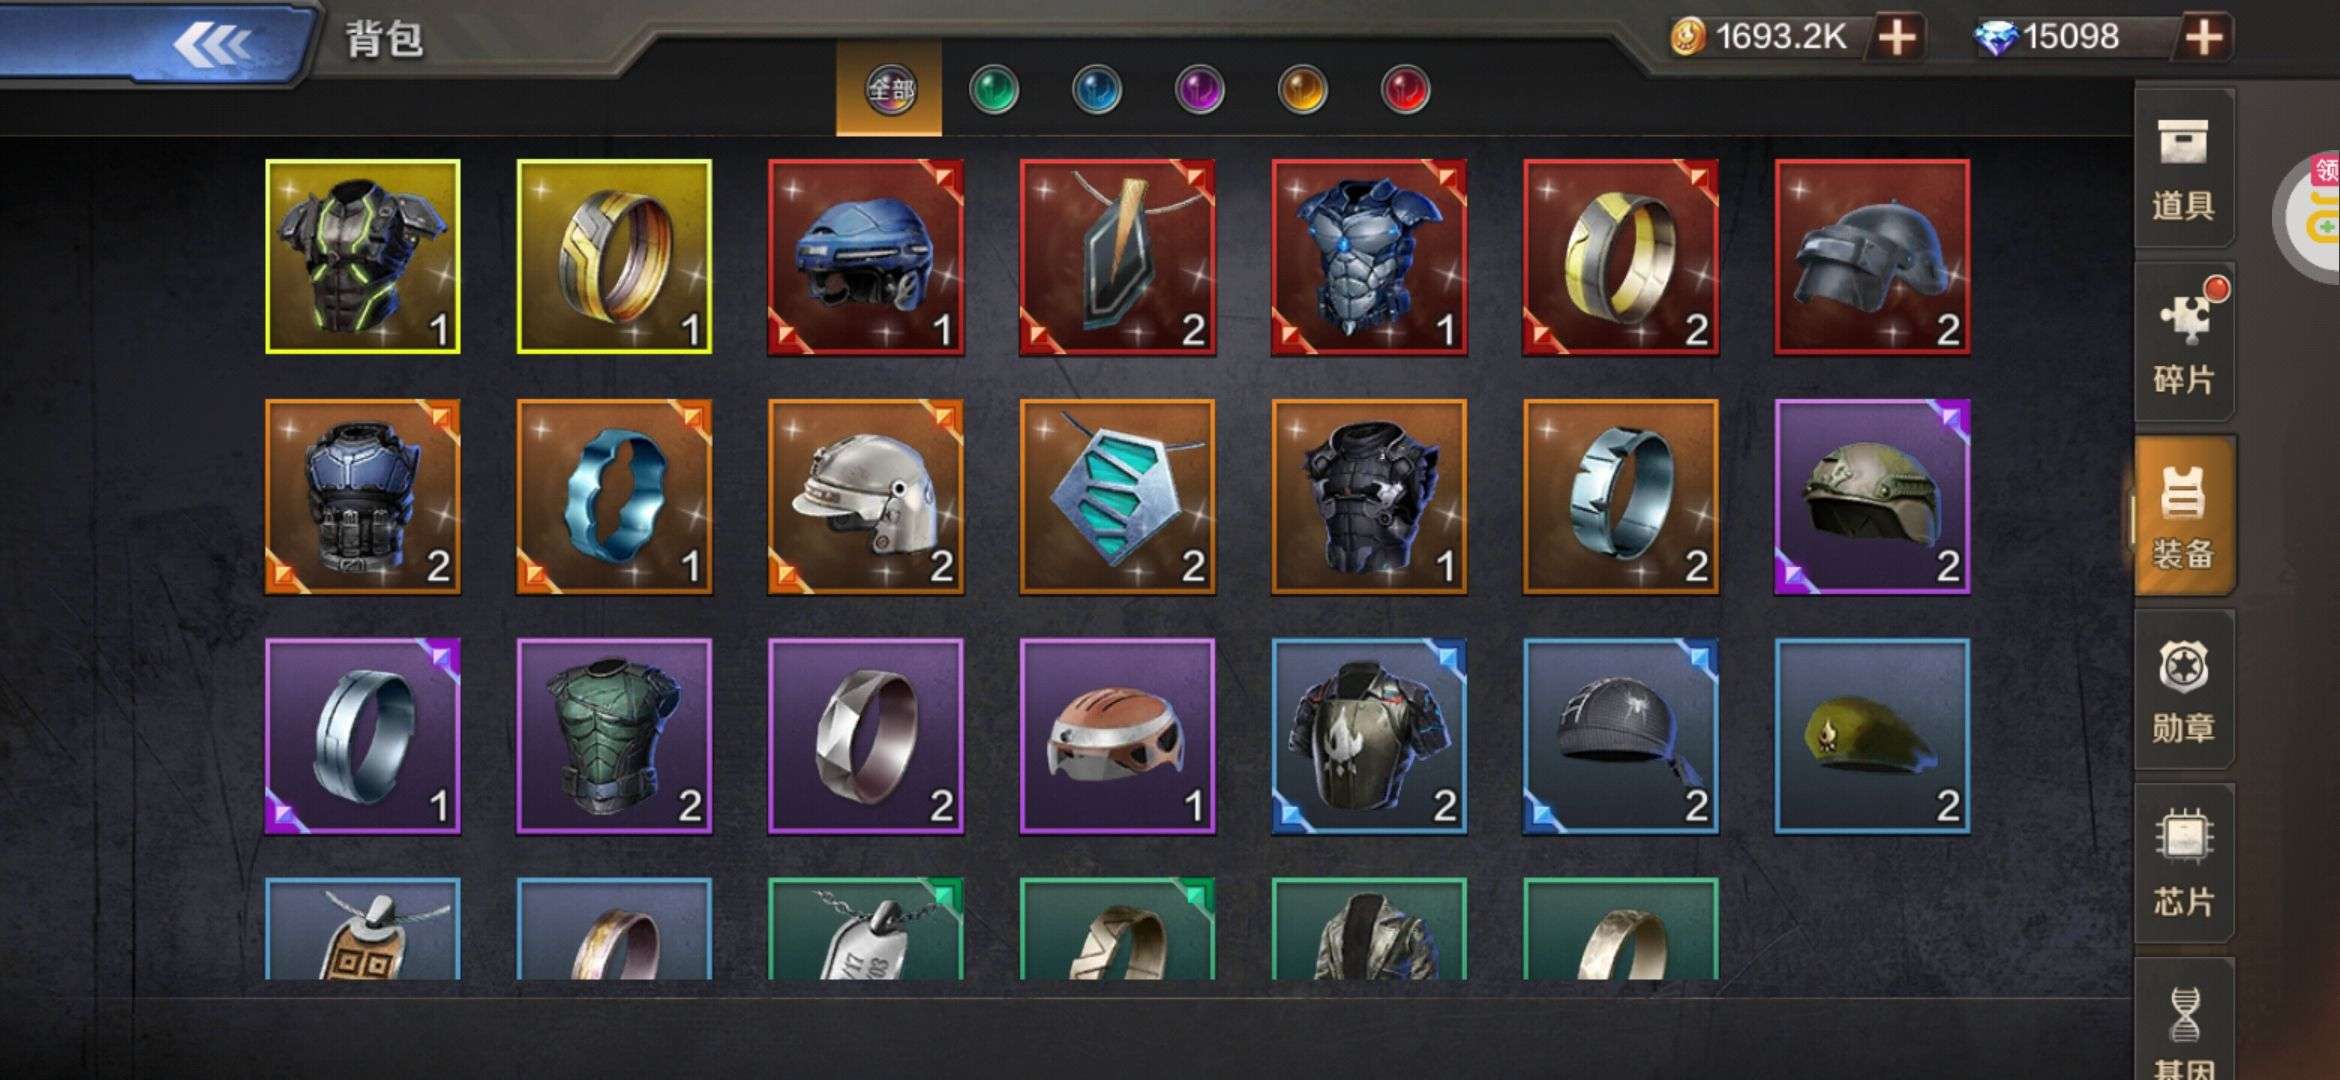Viewport: 2340px width, 1080px height.
Task: Pick the teal pentagon pendant item
Action: click(x=1118, y=497)
